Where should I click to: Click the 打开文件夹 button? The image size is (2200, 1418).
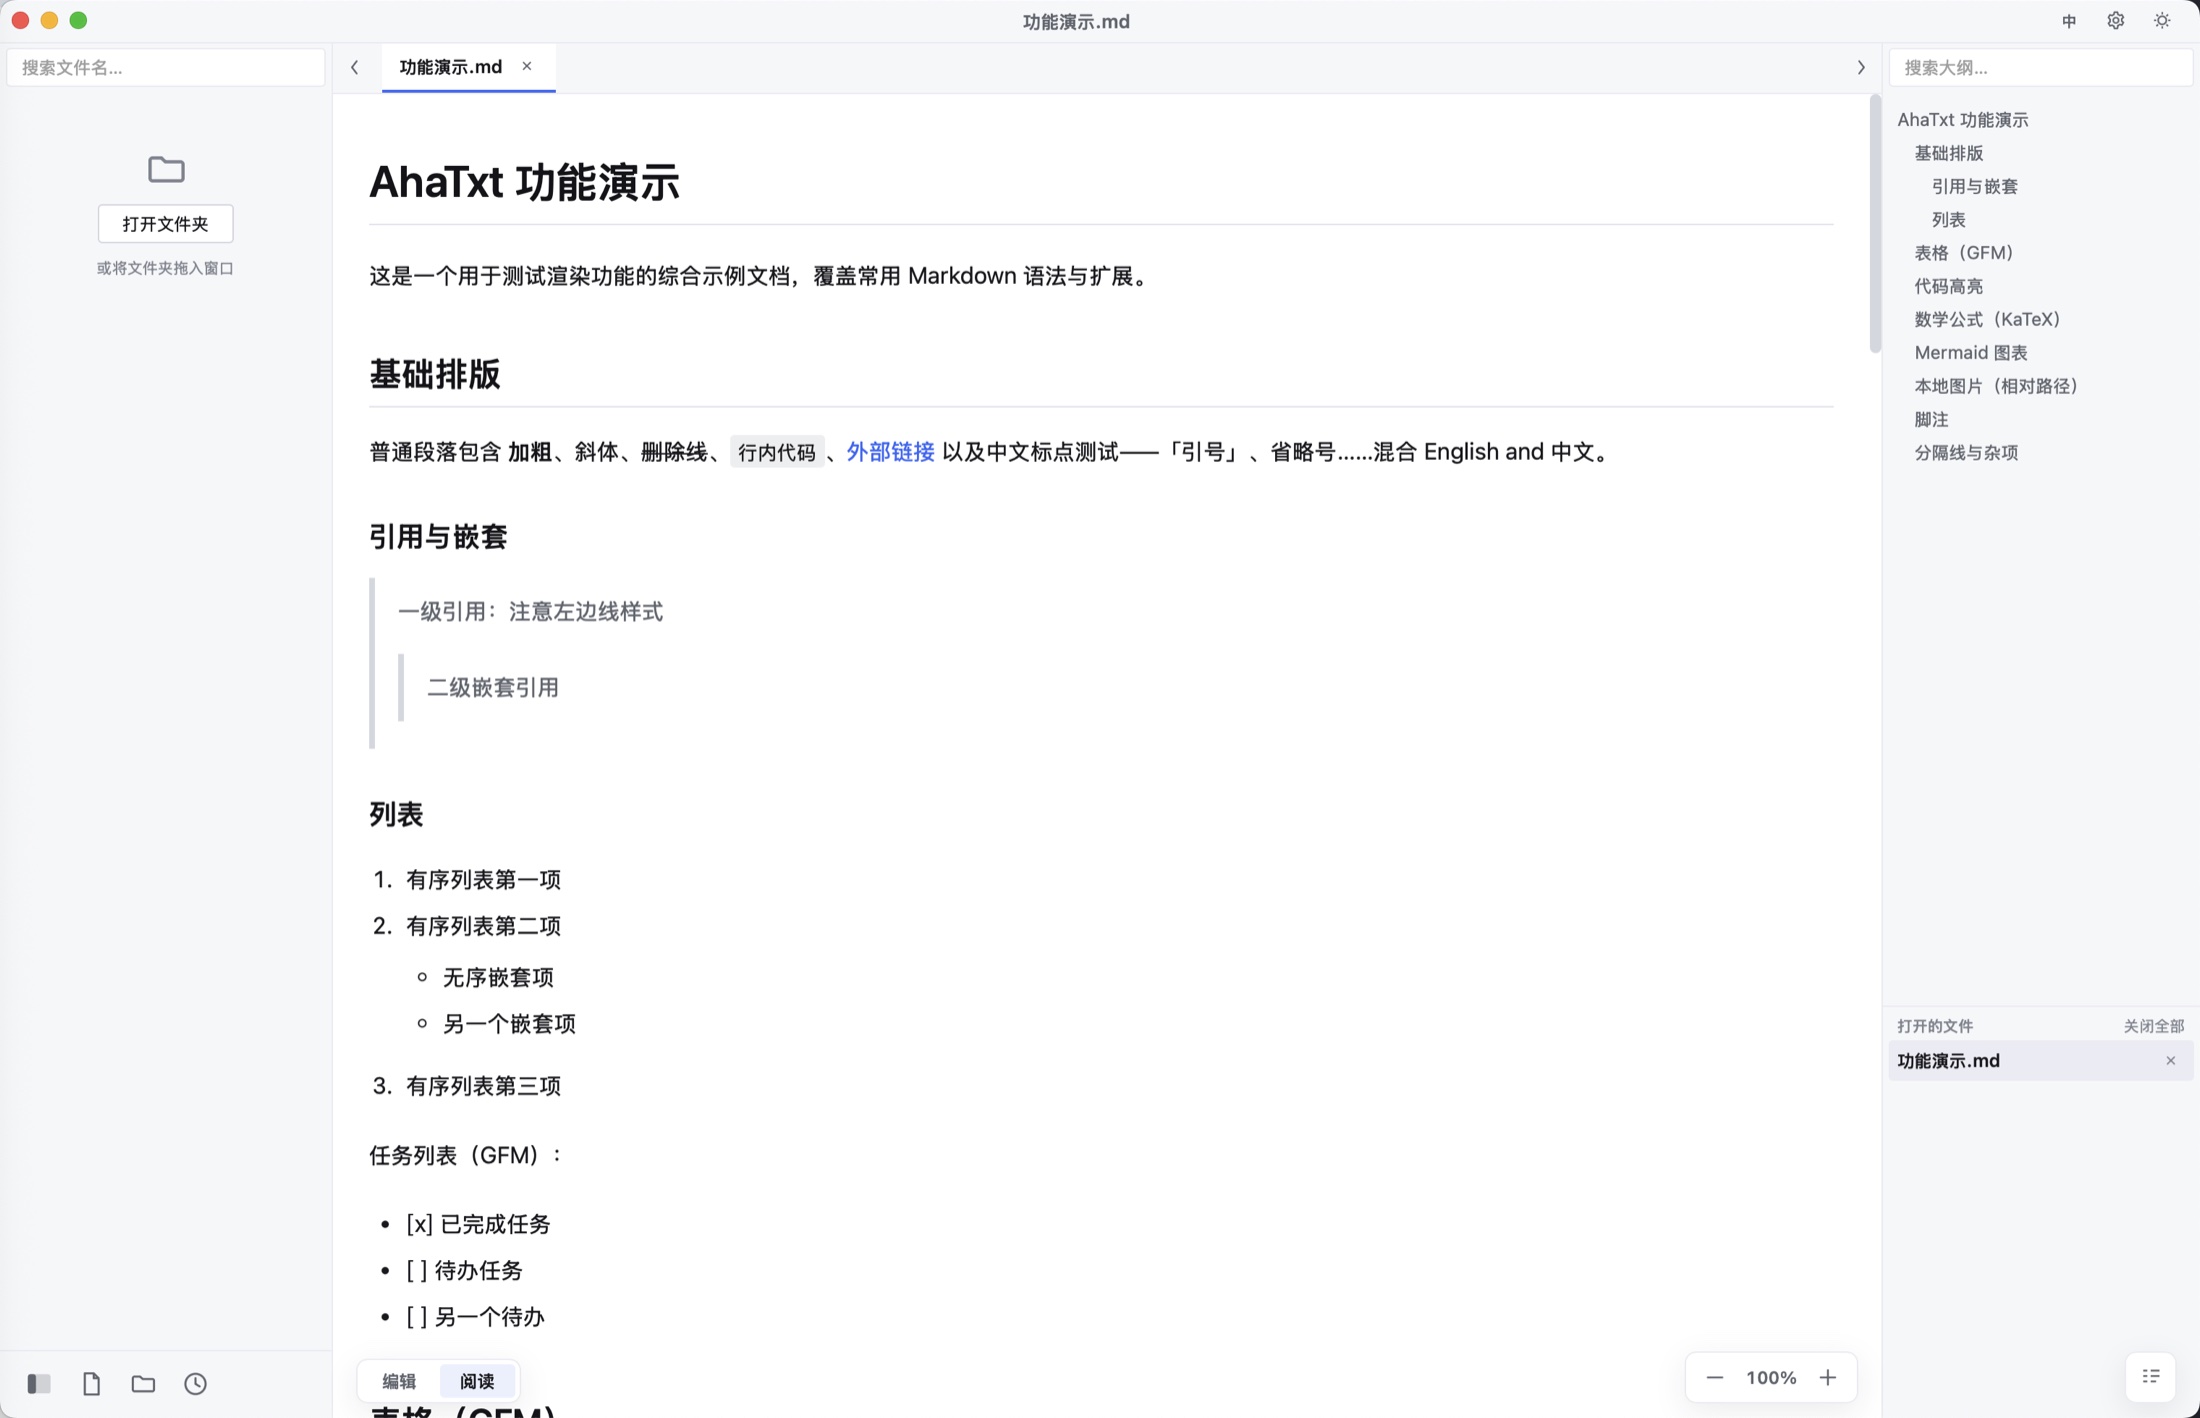[166, 223]
